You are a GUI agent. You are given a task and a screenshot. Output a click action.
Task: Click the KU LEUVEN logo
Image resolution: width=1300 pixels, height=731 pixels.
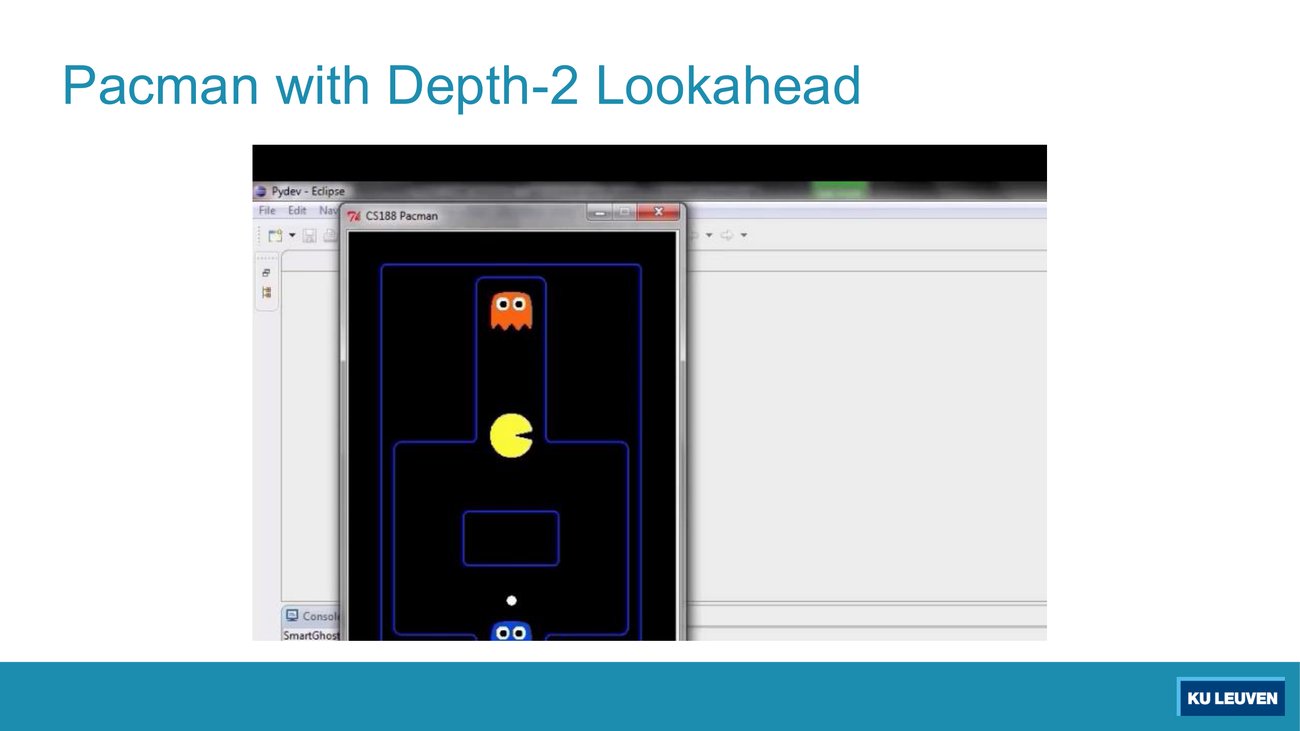point(1231,697)
